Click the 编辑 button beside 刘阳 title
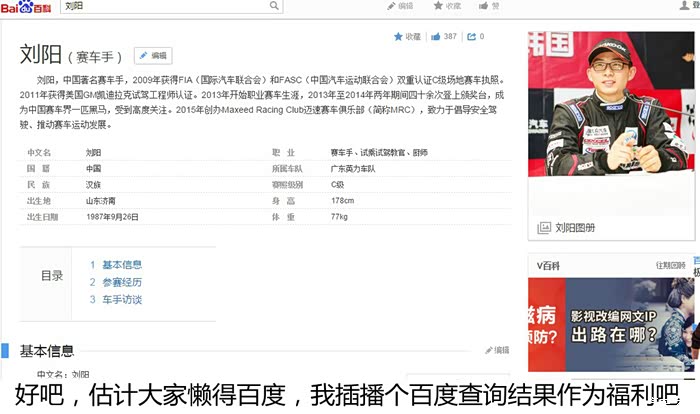Screen dimensions: 700x414 coord(153,56)
